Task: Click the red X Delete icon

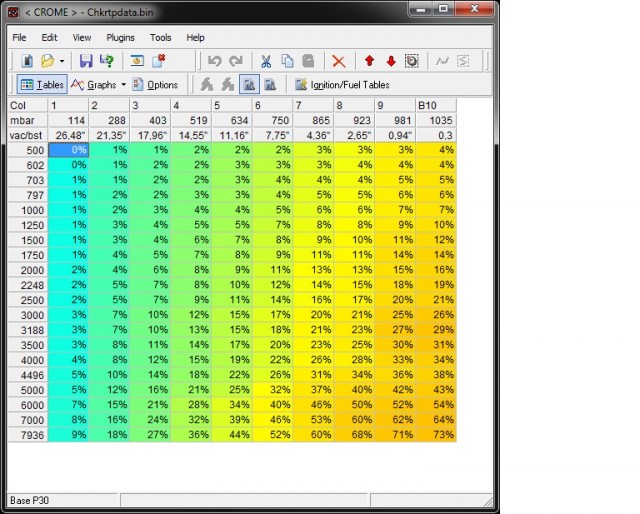Action: (338, 61)
